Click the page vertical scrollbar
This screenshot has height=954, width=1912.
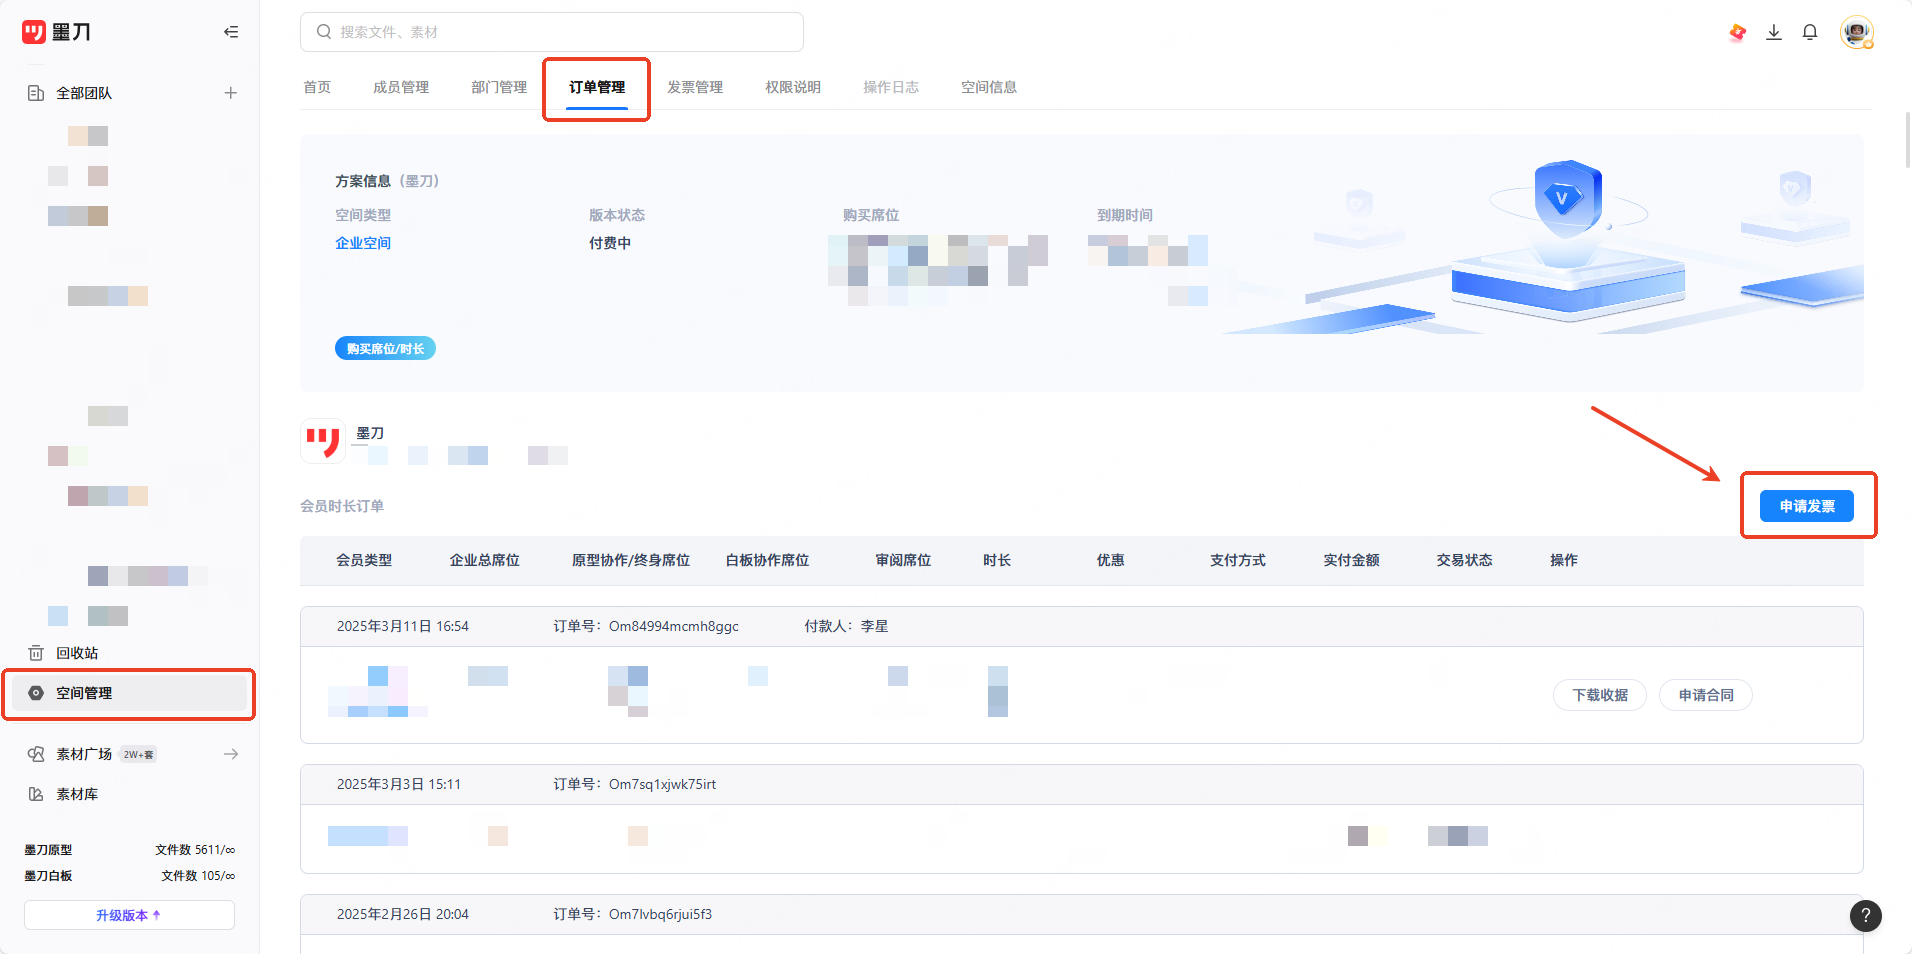(1908, 140)
